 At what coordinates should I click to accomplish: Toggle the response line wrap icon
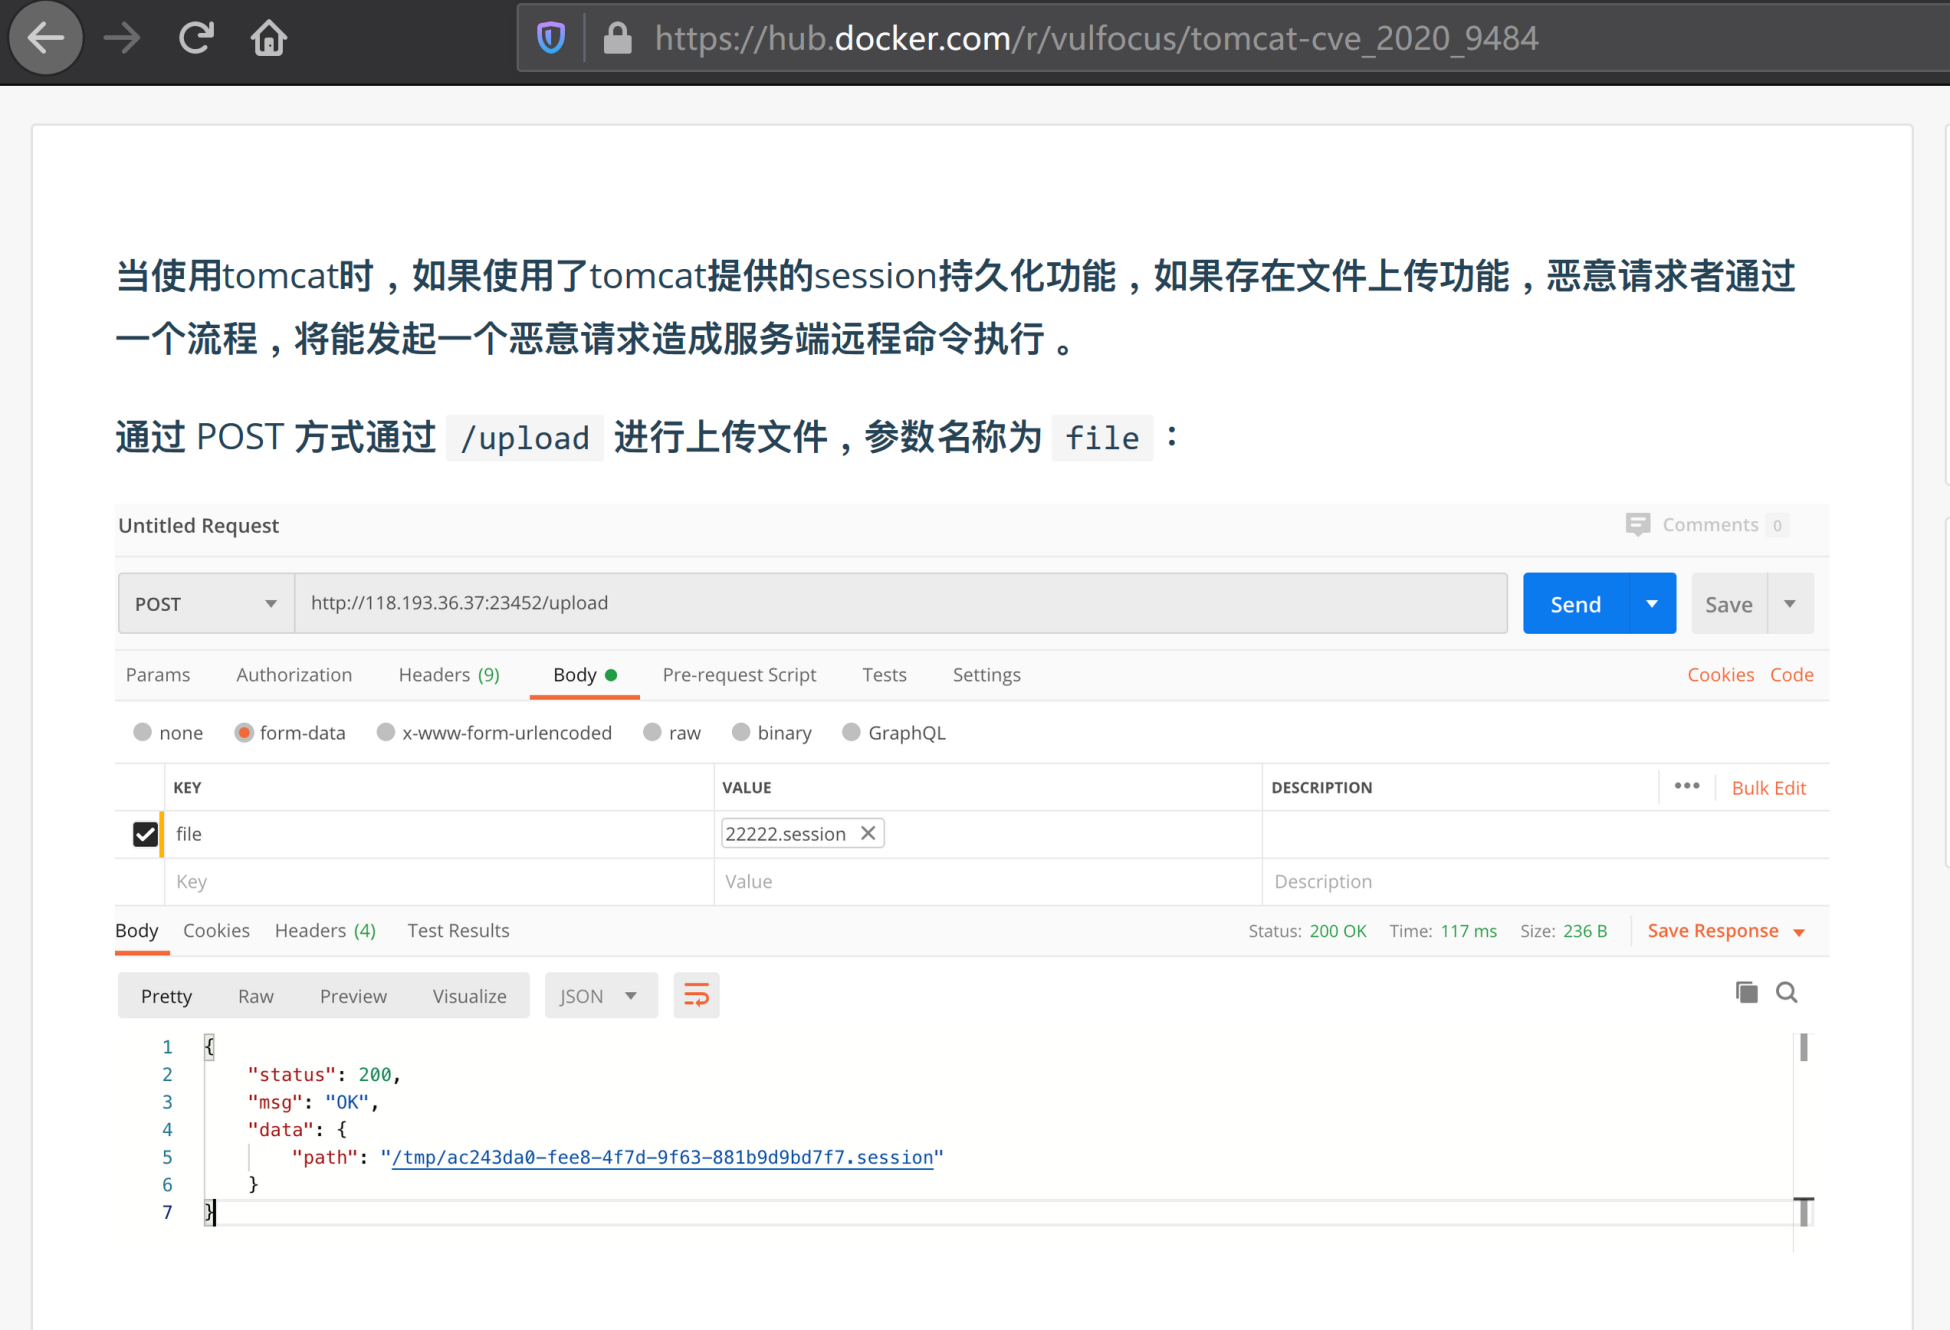(x=696, y=995)
